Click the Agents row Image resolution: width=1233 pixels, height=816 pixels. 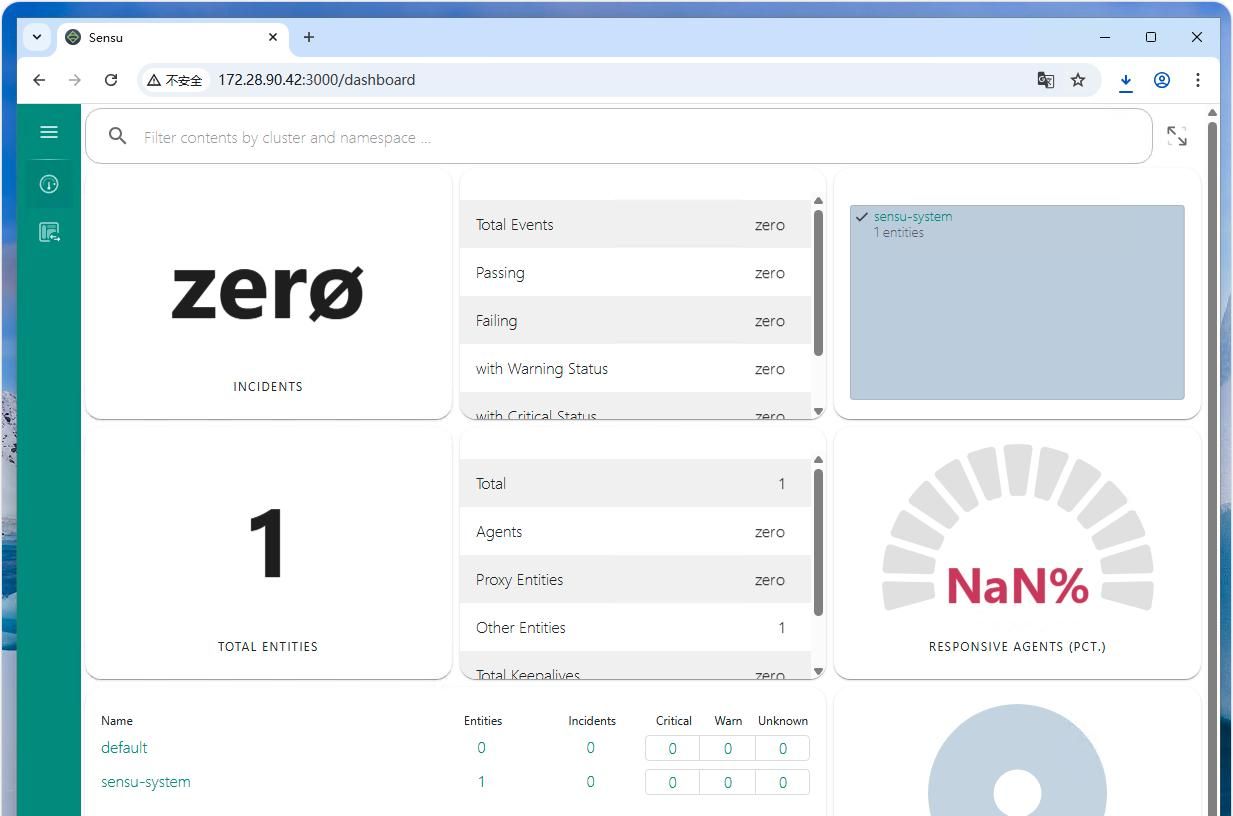pyautogui.click(x=635, y=531)
